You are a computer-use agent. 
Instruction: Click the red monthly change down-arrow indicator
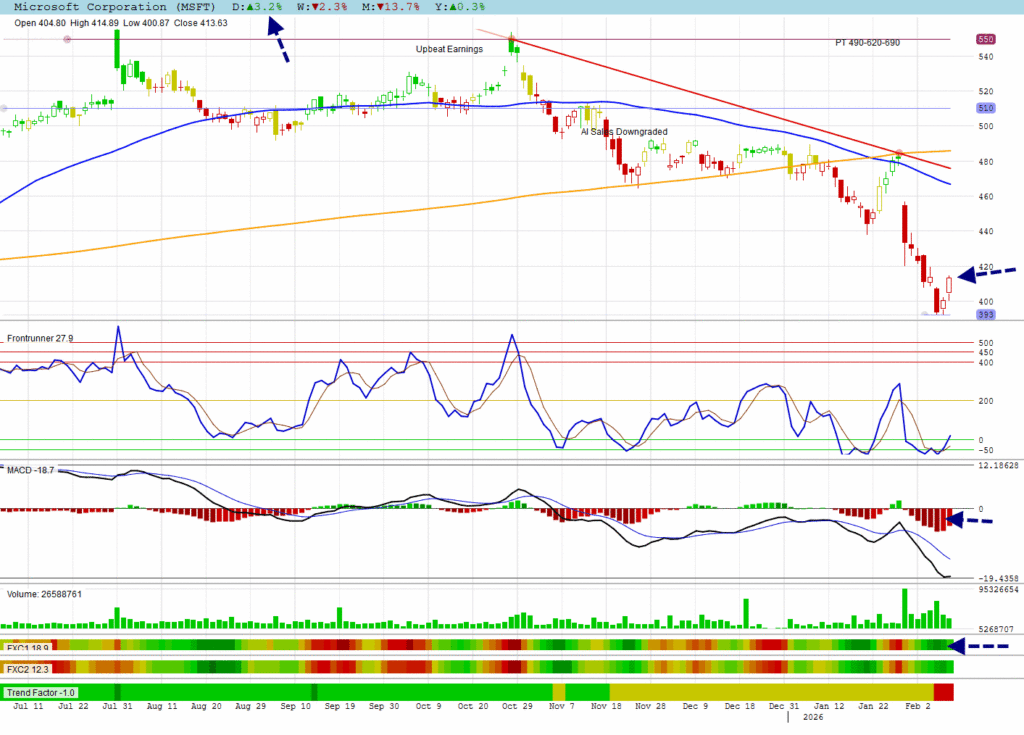(x=381, y=7)
